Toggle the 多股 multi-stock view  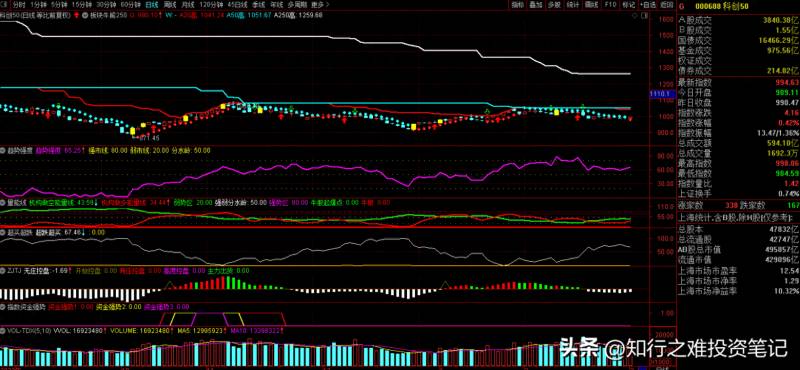pyautogui.click(x=554, y=5)
